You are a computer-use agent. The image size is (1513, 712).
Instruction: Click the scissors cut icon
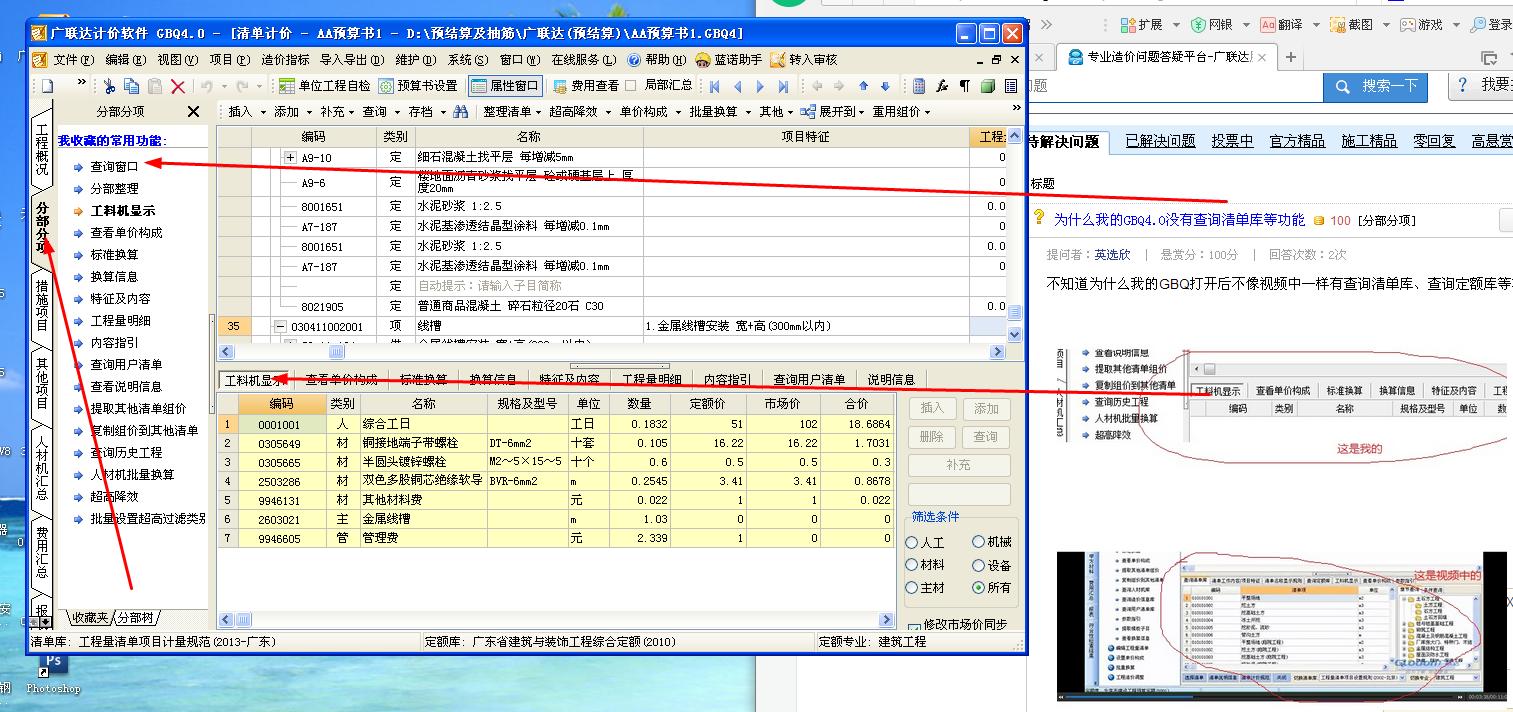(x=109, y=86)
